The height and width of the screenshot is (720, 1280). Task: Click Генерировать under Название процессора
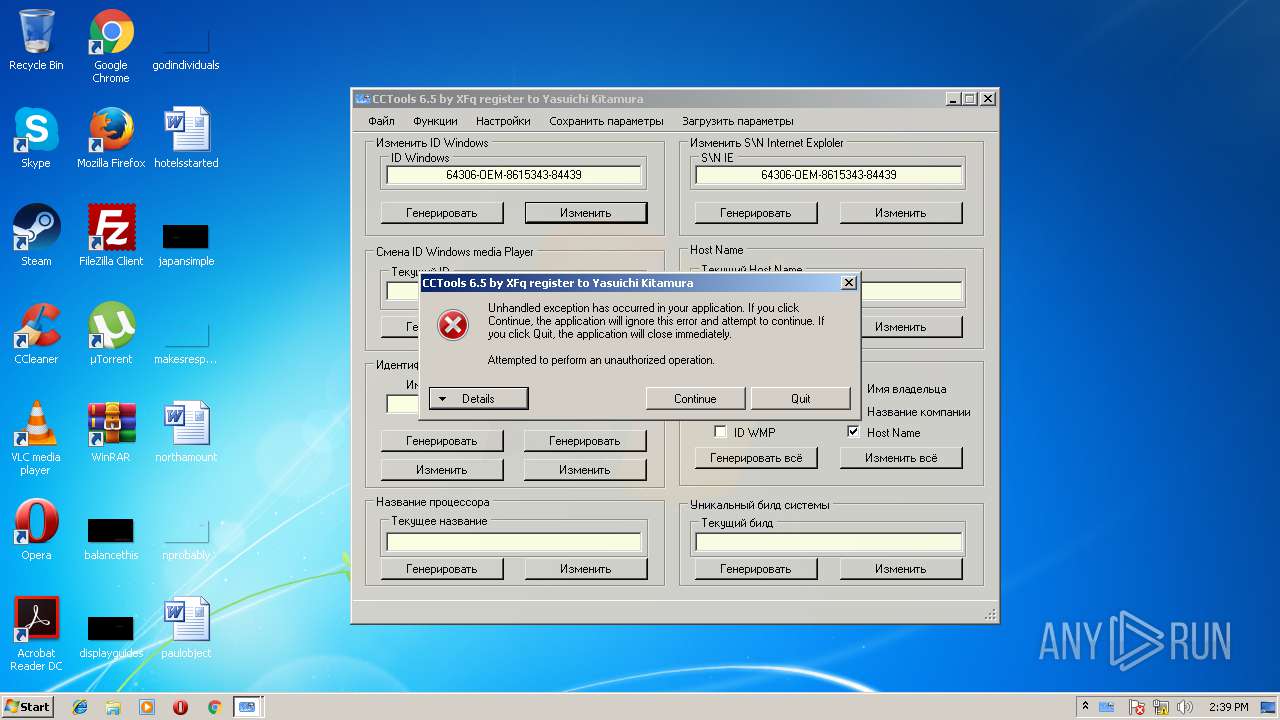coord(442,569)
